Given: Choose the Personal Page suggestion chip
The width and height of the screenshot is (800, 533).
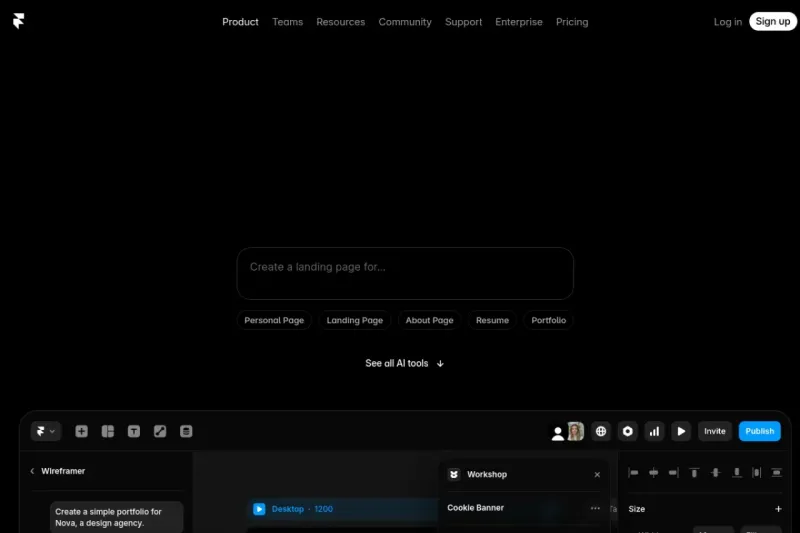Looking at the screenshot, I should coord(274,320).
